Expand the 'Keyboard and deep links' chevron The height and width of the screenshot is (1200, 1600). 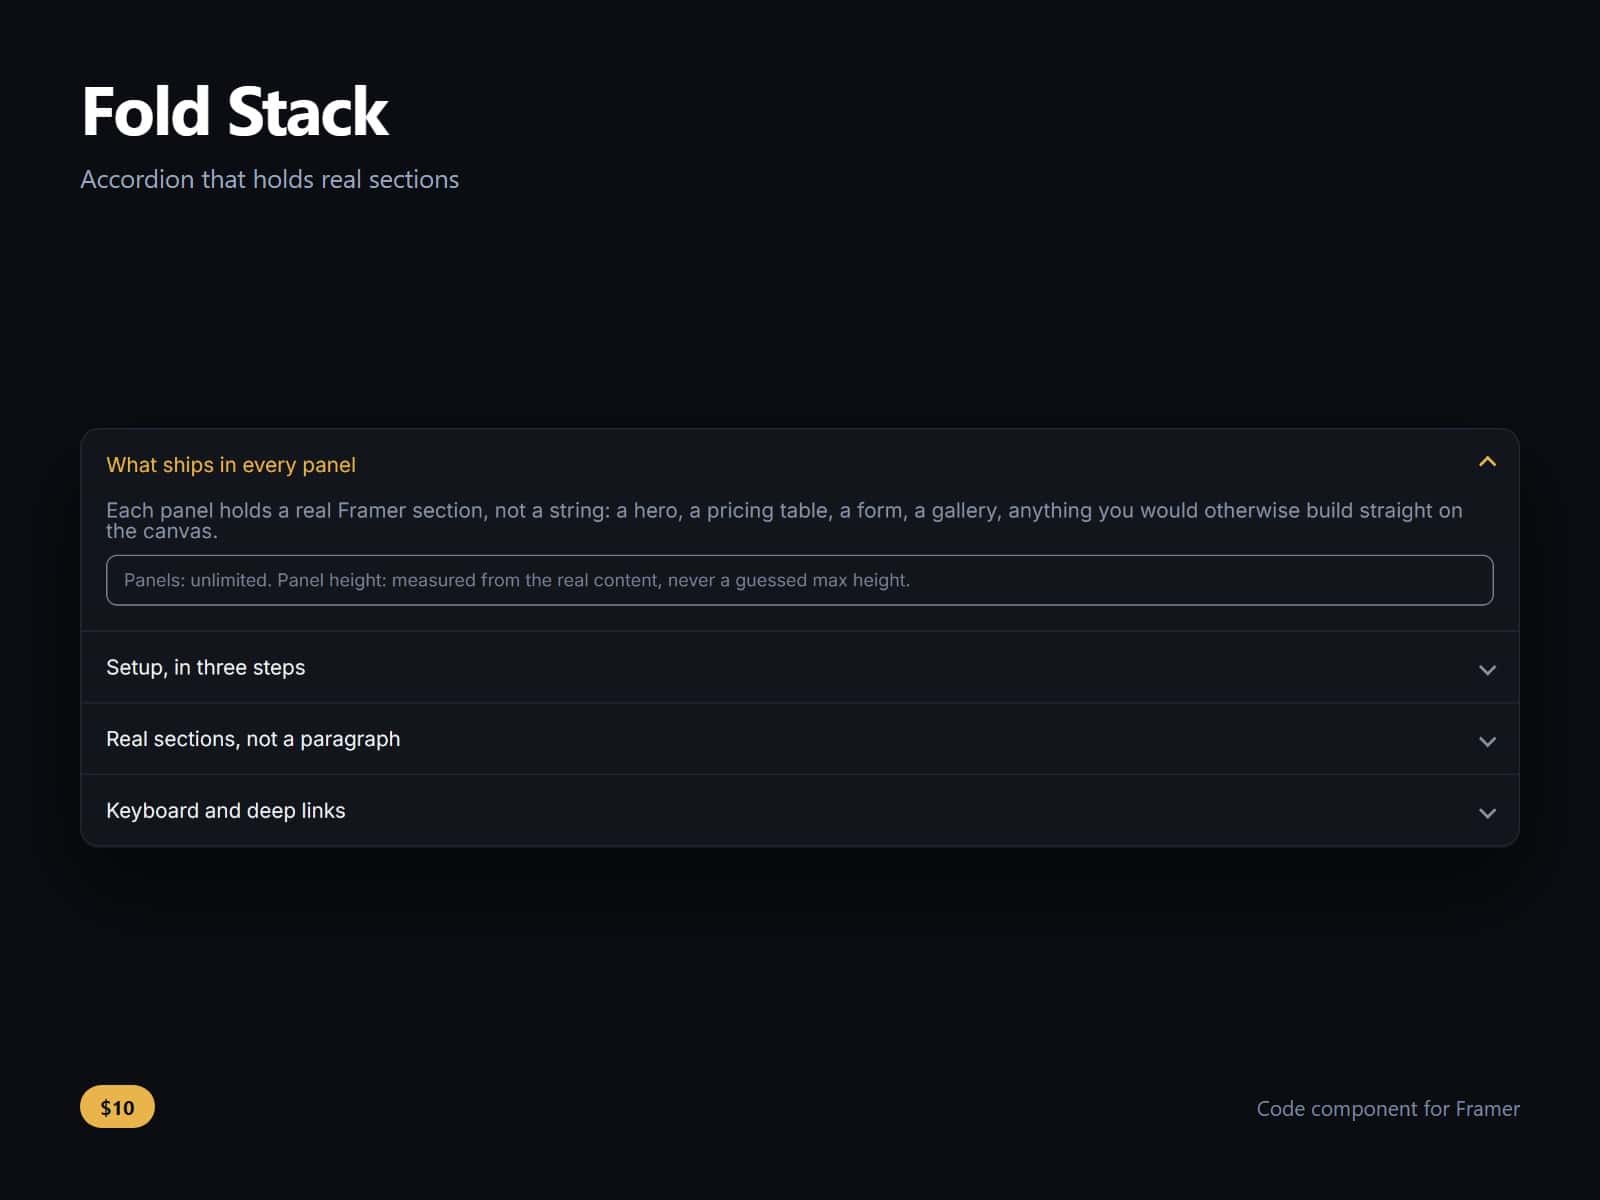coord(1487,813)
